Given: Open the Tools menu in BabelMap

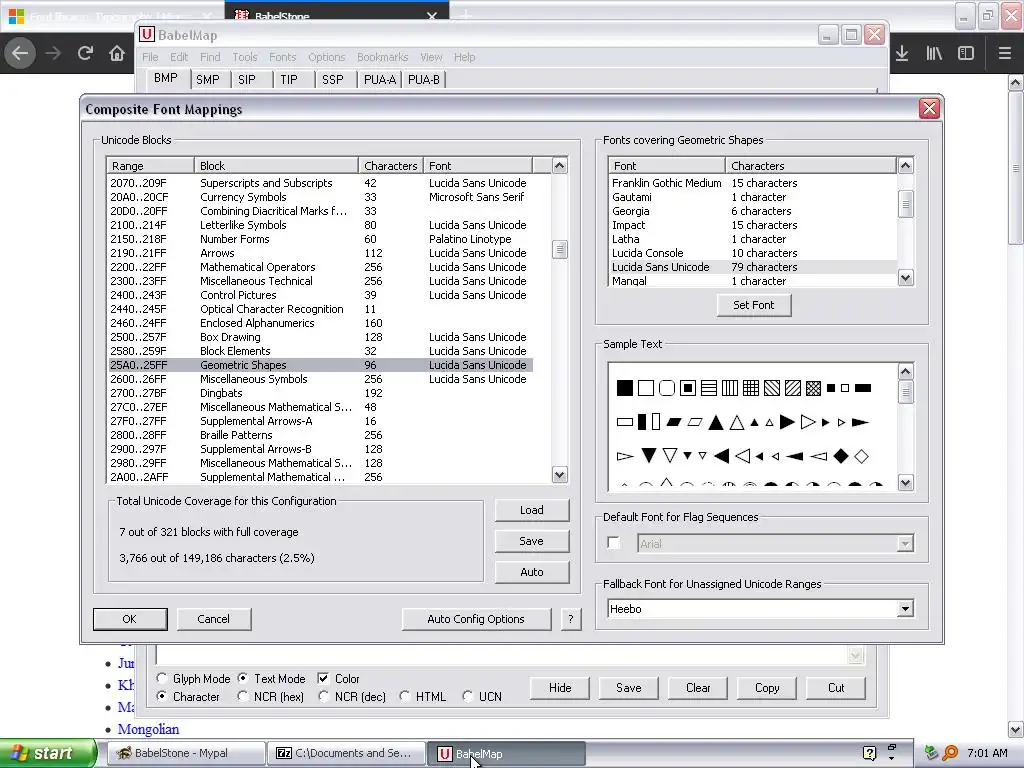Looking at the screenshot, I should pos(245,57).
